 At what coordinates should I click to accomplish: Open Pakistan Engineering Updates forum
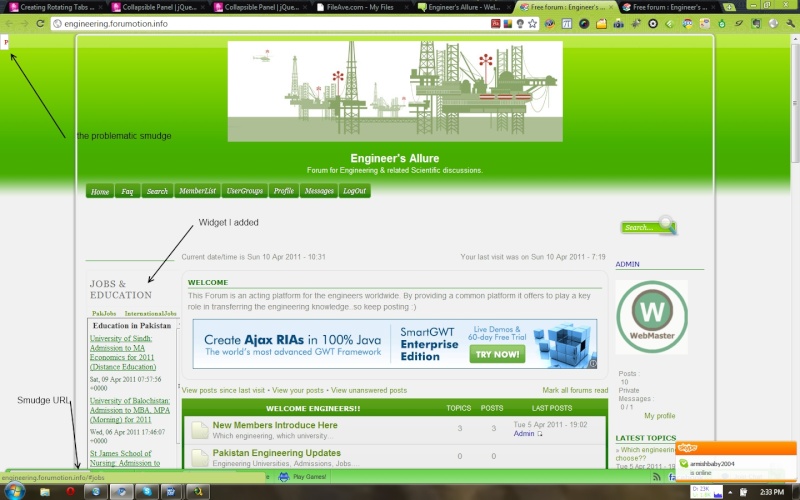click(x=277, y=453)
